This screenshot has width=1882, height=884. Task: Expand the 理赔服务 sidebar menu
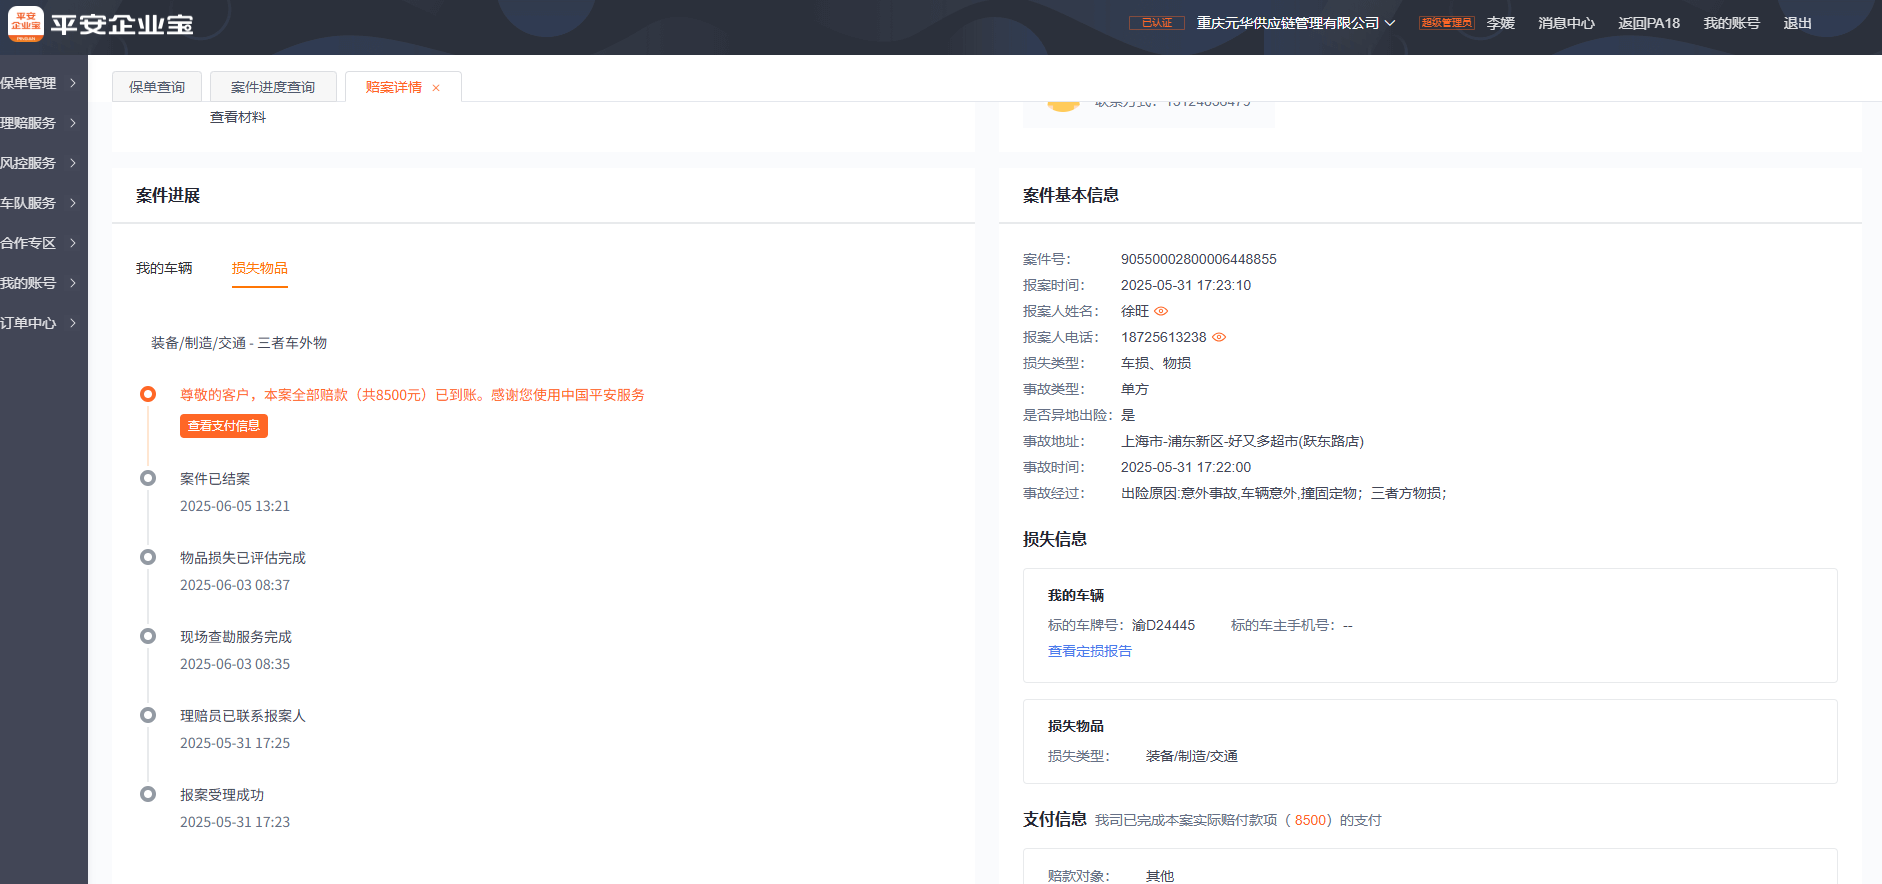coord(40,123)
